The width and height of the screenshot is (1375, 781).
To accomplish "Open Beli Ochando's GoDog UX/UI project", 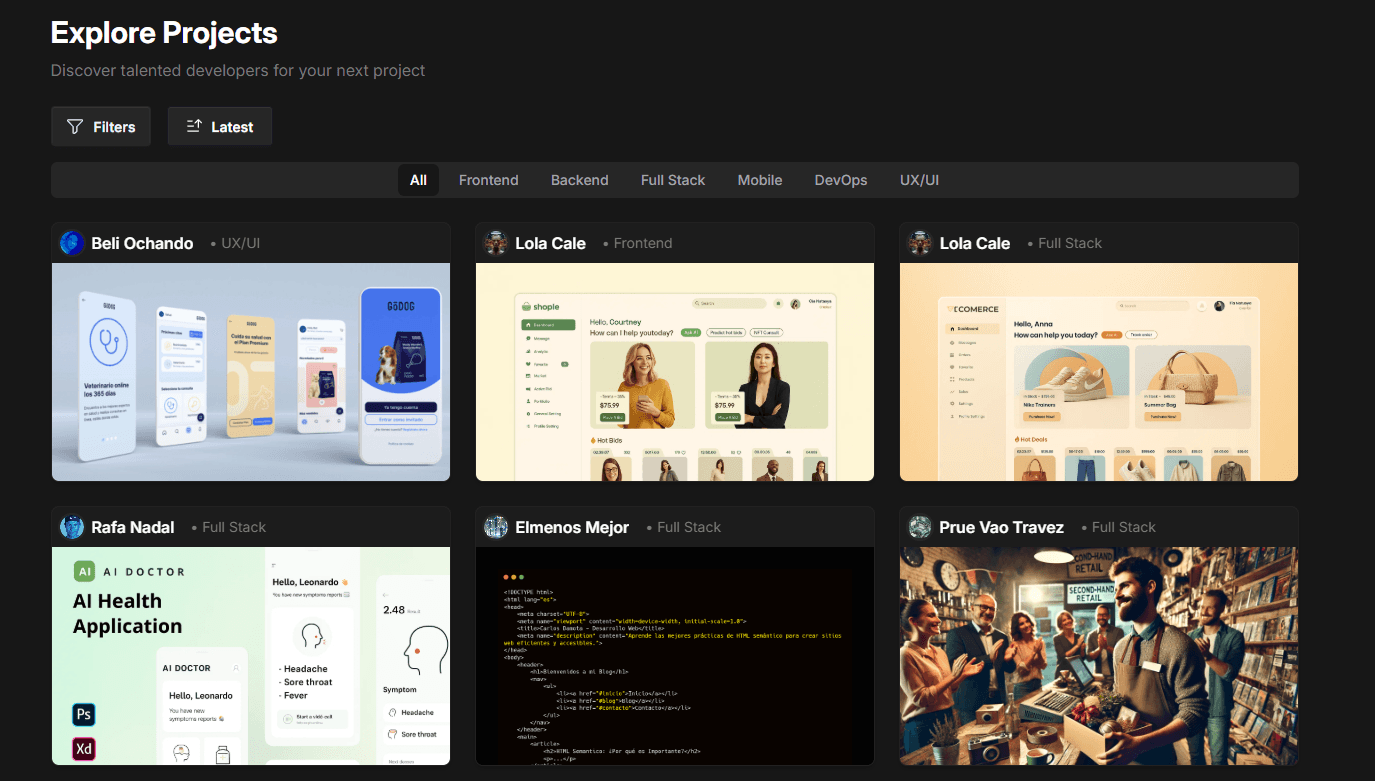I will tap(250, 370).
